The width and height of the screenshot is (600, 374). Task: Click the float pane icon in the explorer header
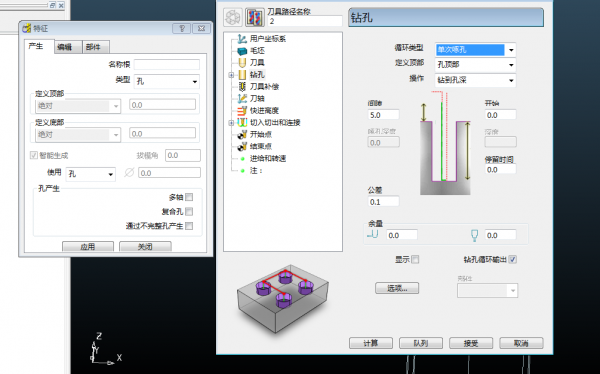52,5
